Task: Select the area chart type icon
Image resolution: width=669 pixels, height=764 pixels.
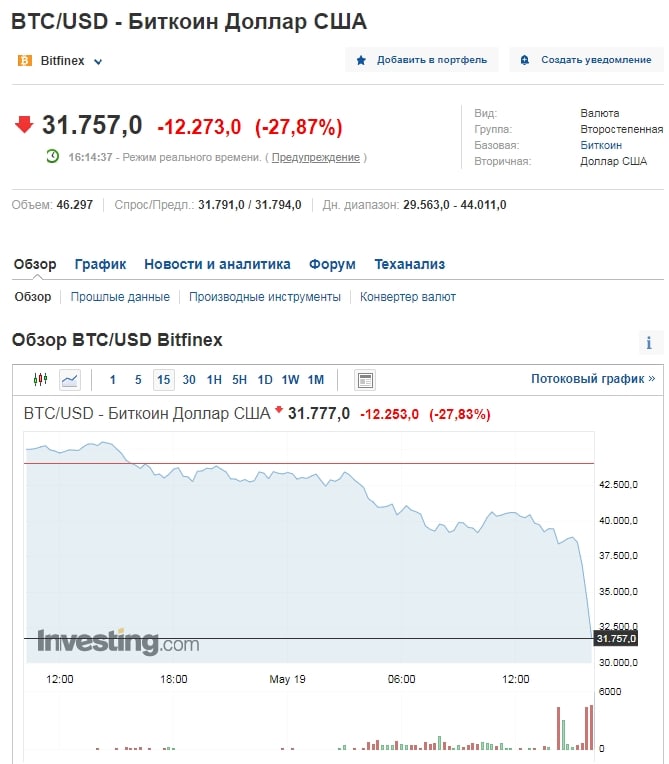Action: coord(70,380)
